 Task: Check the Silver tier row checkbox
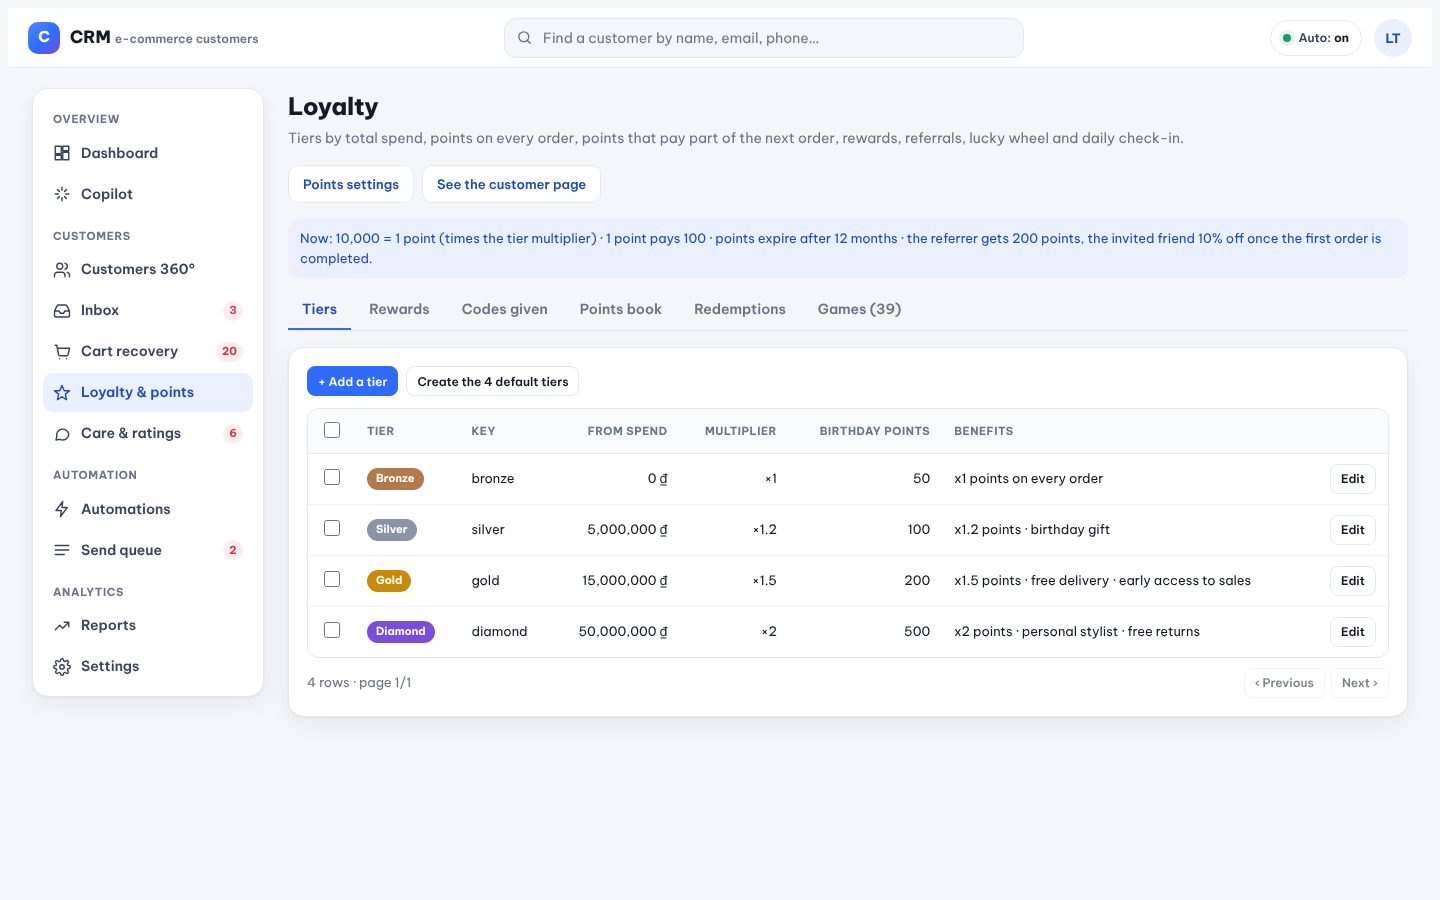pyautogui.click(x=332, y=528)
